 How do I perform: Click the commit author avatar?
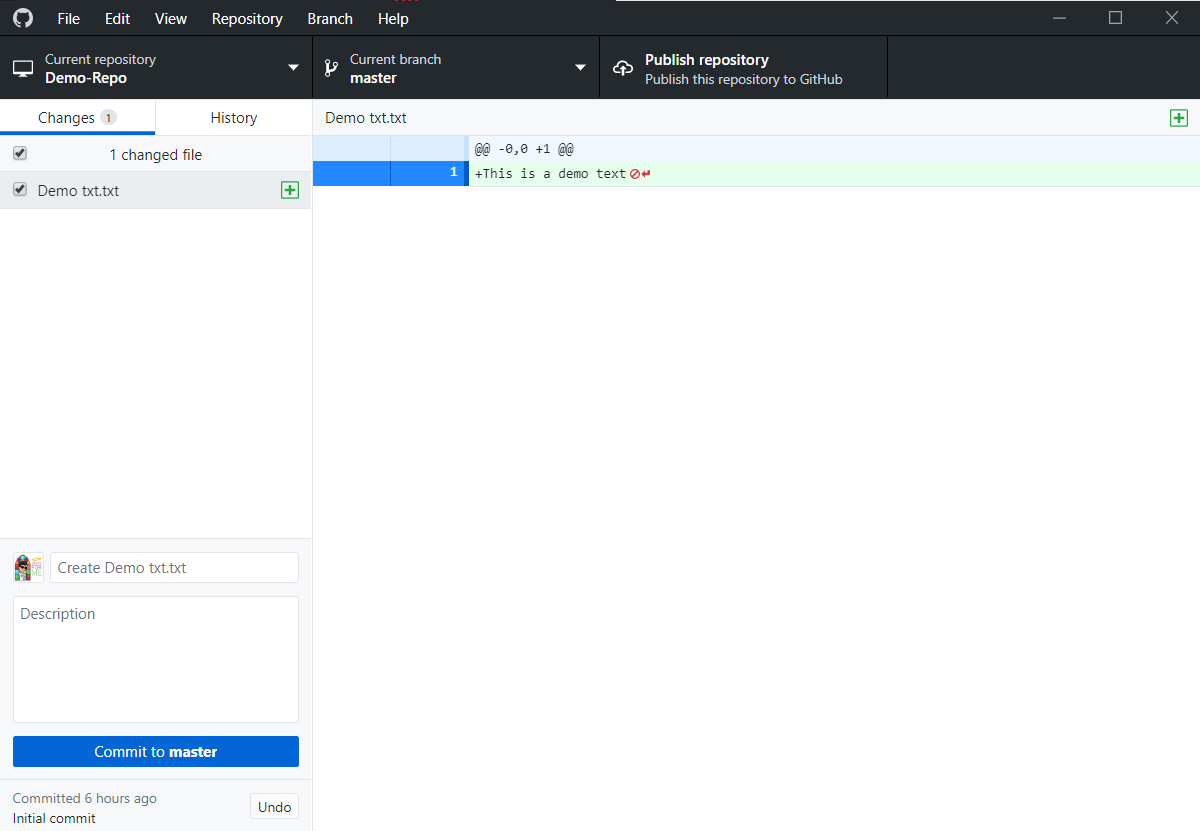(x=28, y=567)
